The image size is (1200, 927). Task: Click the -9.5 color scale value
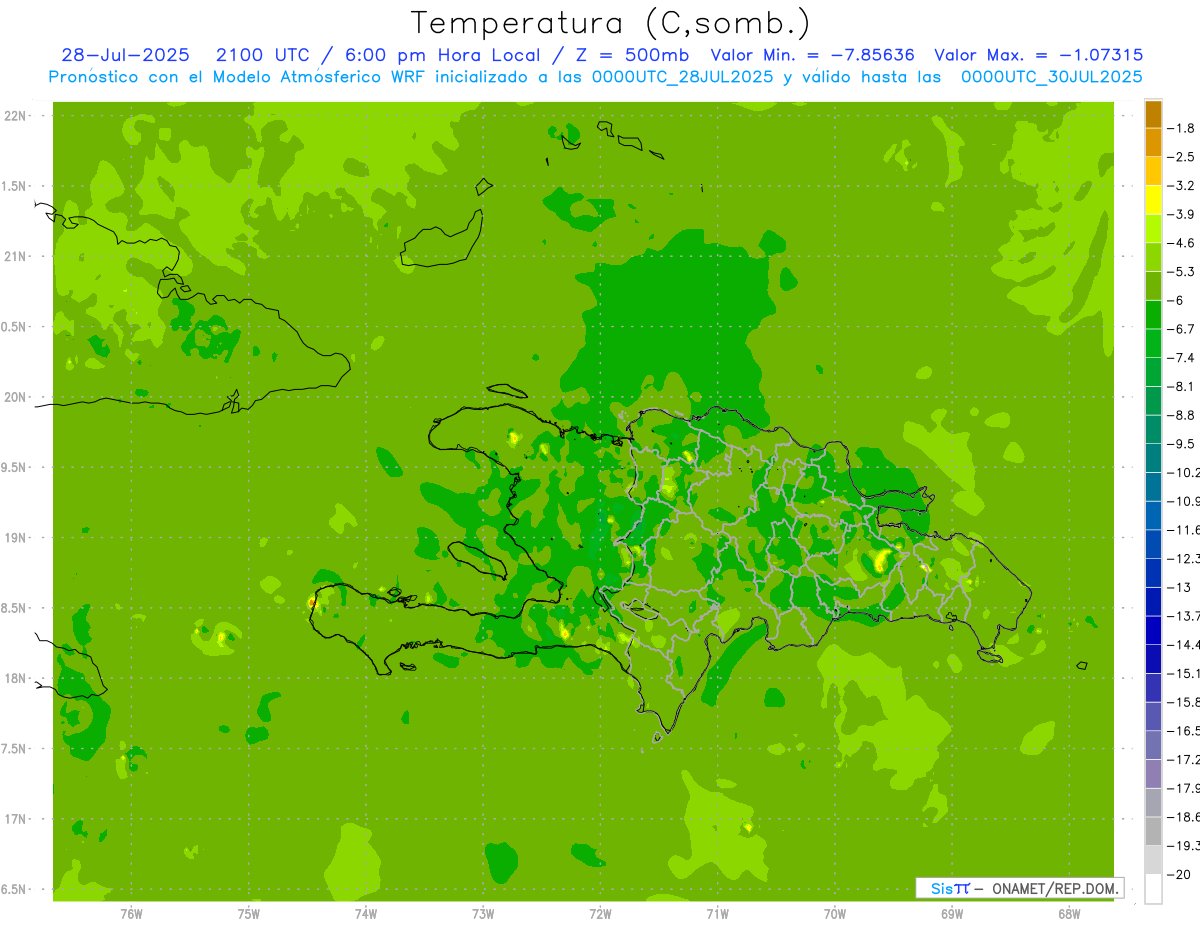(x=1182, y=444)
